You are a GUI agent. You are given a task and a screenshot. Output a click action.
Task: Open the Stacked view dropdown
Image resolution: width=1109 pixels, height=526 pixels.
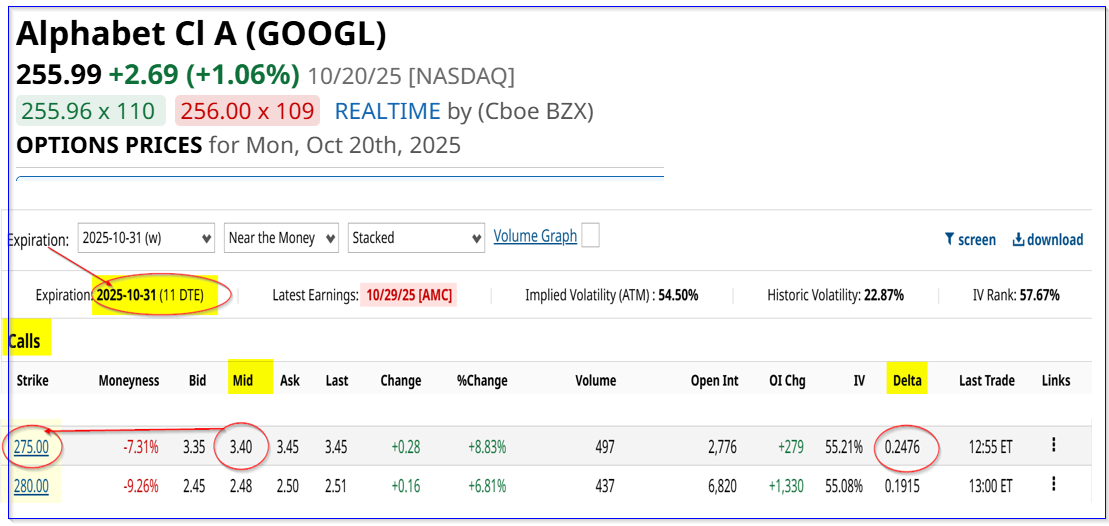pos(416,238)
